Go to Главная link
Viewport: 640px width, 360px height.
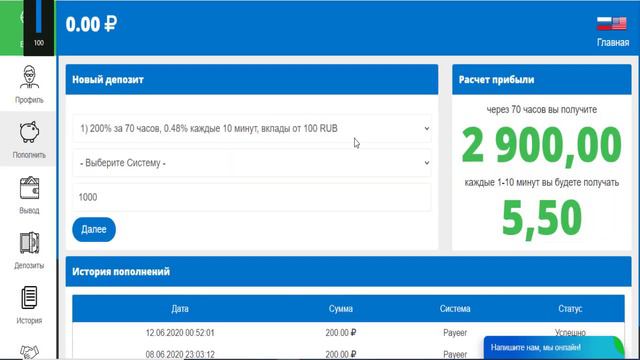tap(613, 42)
